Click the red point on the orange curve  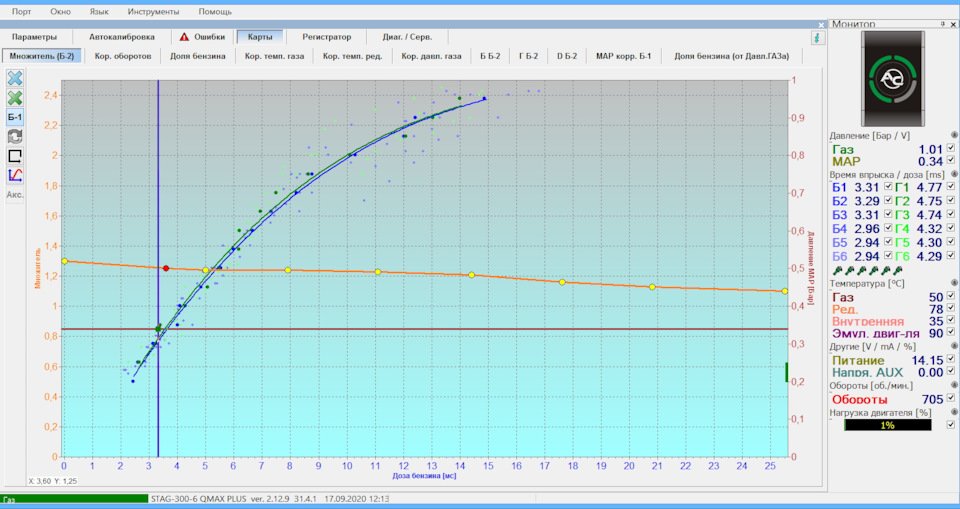tap(166, 268)
